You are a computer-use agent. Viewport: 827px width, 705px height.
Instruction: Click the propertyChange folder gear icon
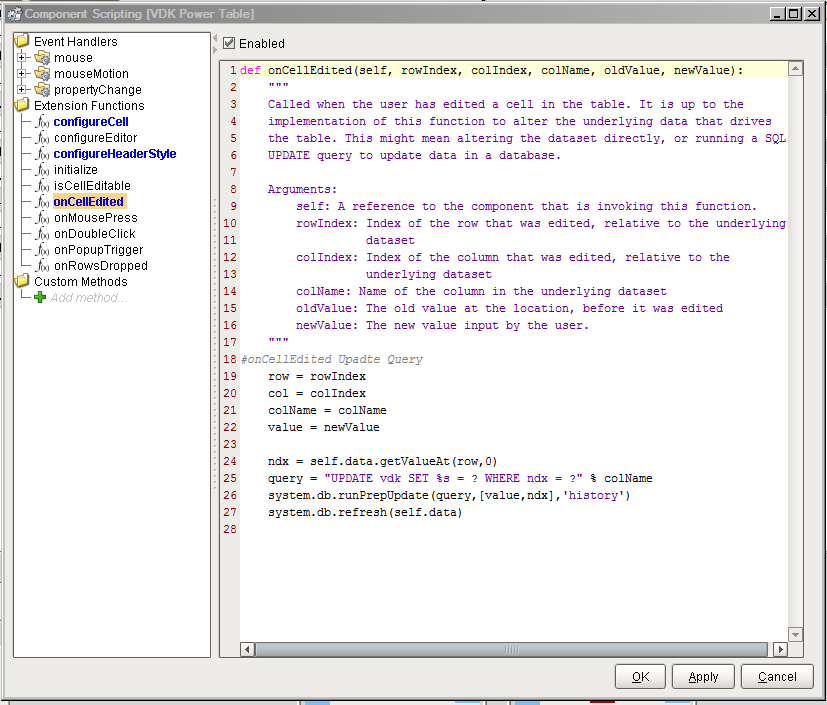42,90
